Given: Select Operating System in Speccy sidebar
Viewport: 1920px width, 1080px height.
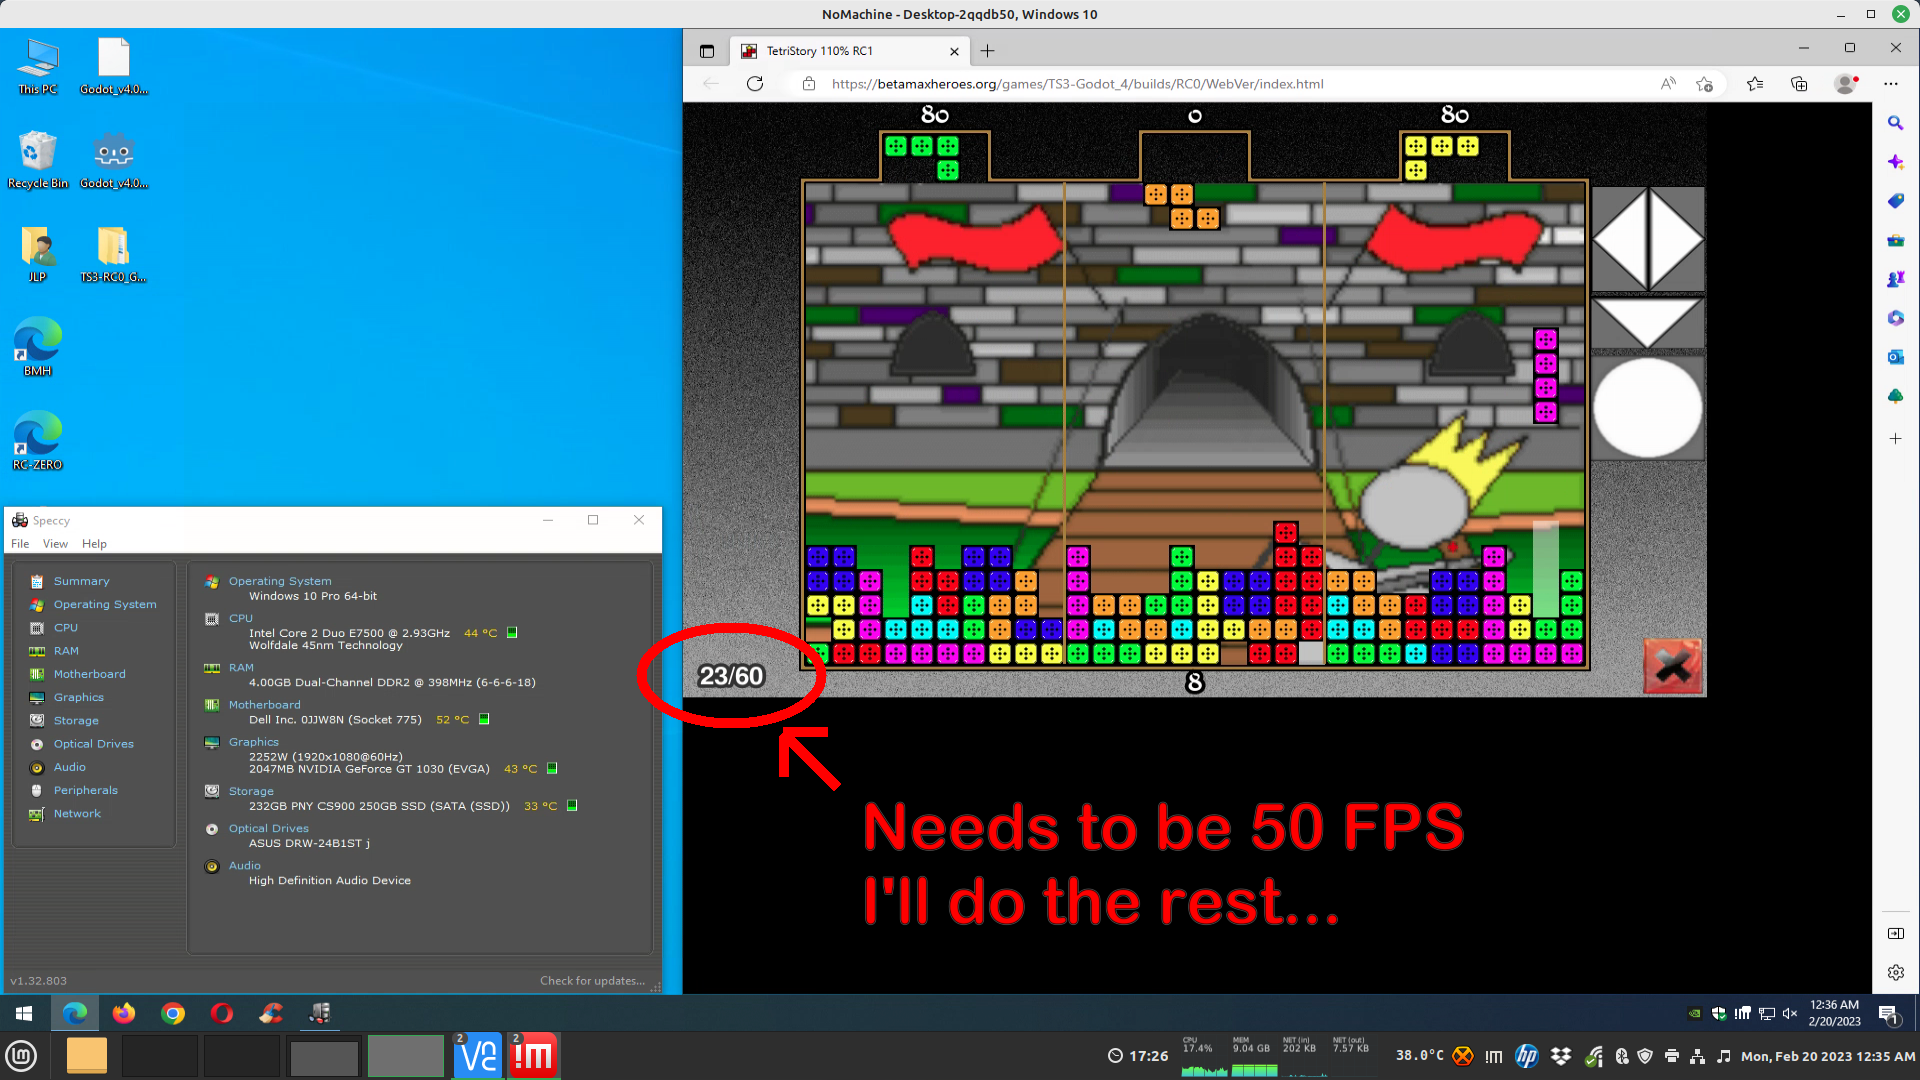Looking at the screenshot, I should pyautogui.click(x=105, y=604).
